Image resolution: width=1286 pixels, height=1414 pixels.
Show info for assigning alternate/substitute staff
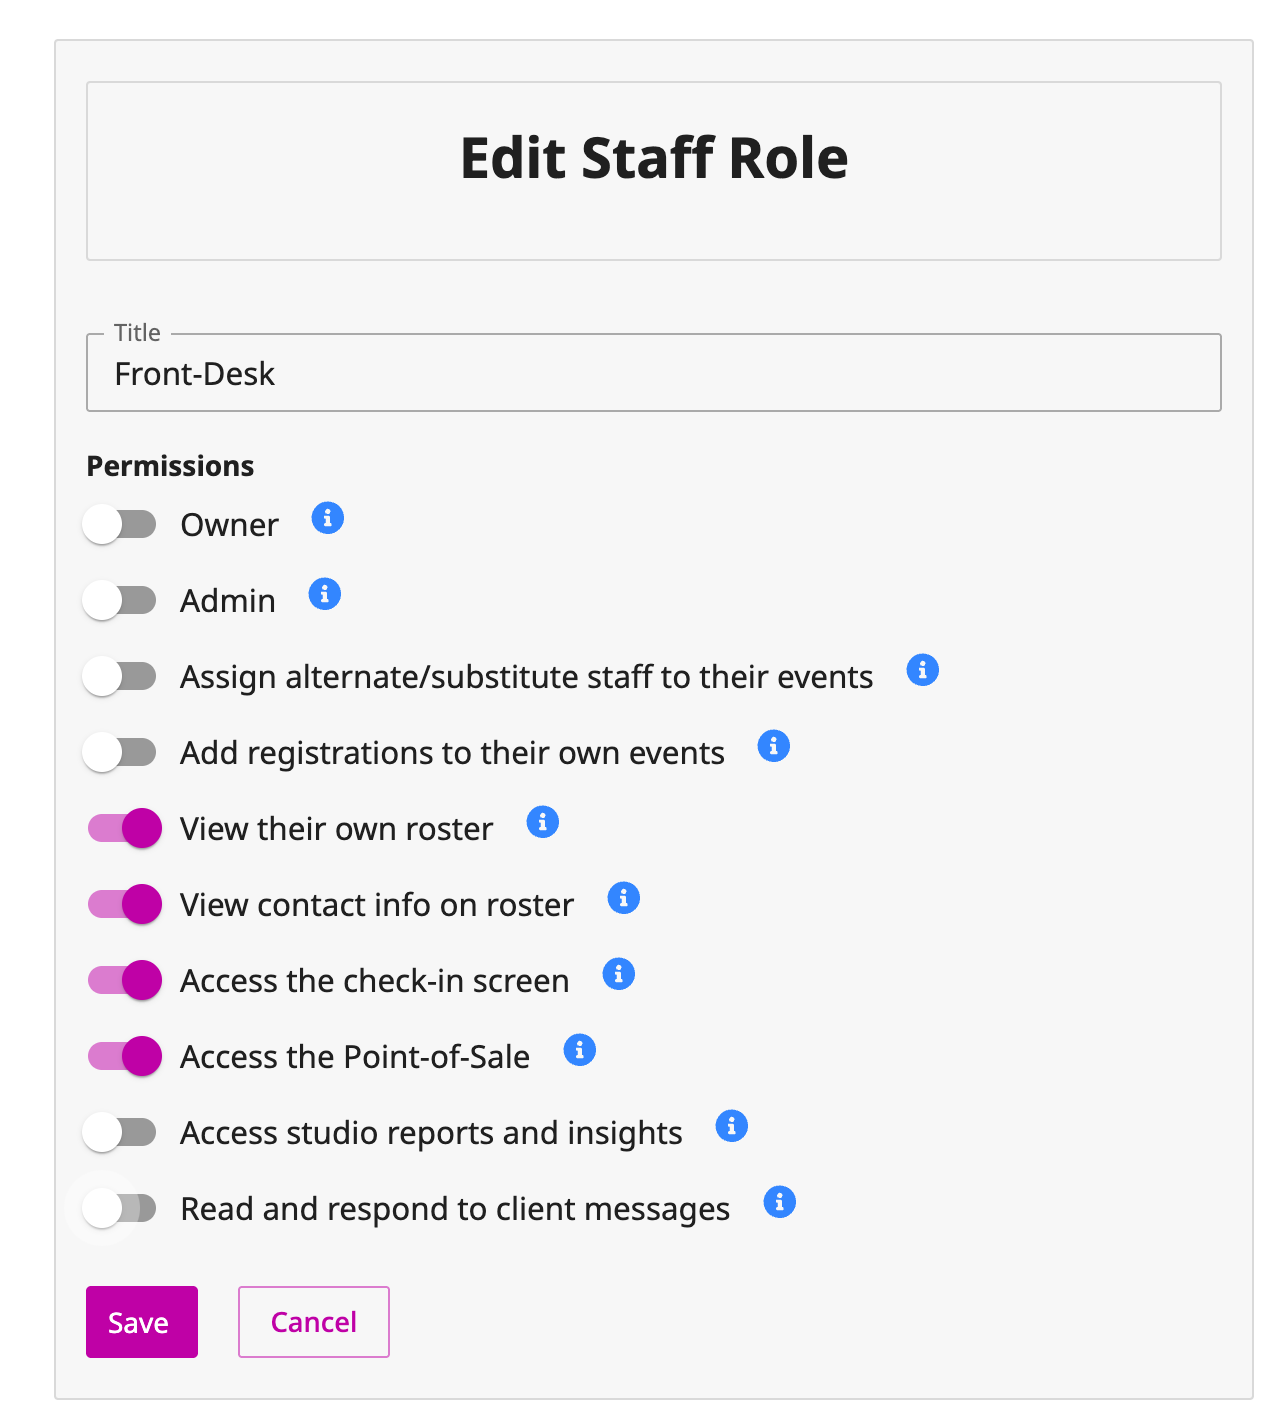click(923, 670)
